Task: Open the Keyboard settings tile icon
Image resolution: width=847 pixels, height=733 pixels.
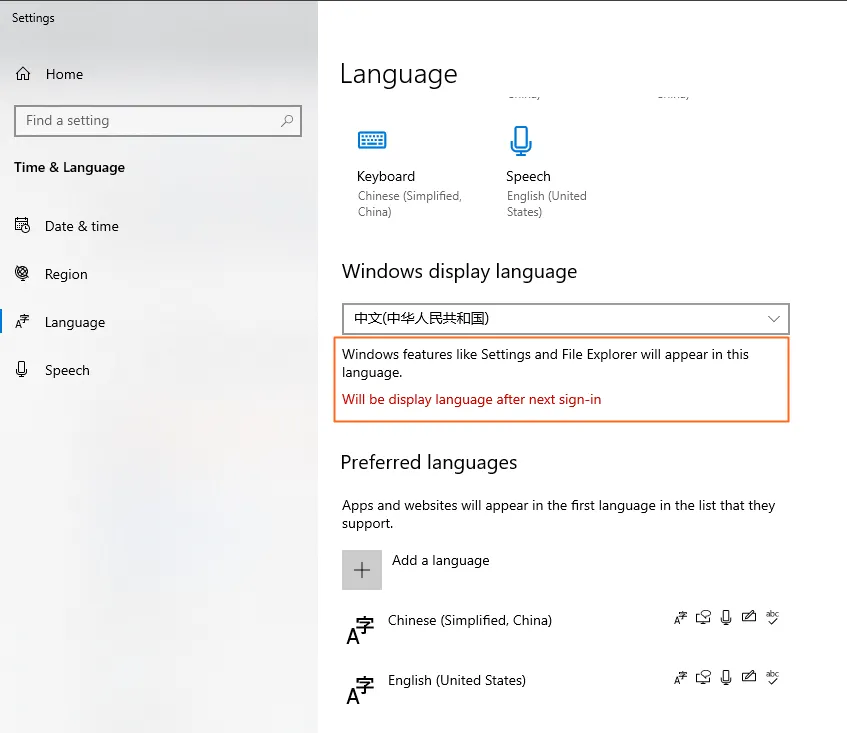Action: pos(372,141)
